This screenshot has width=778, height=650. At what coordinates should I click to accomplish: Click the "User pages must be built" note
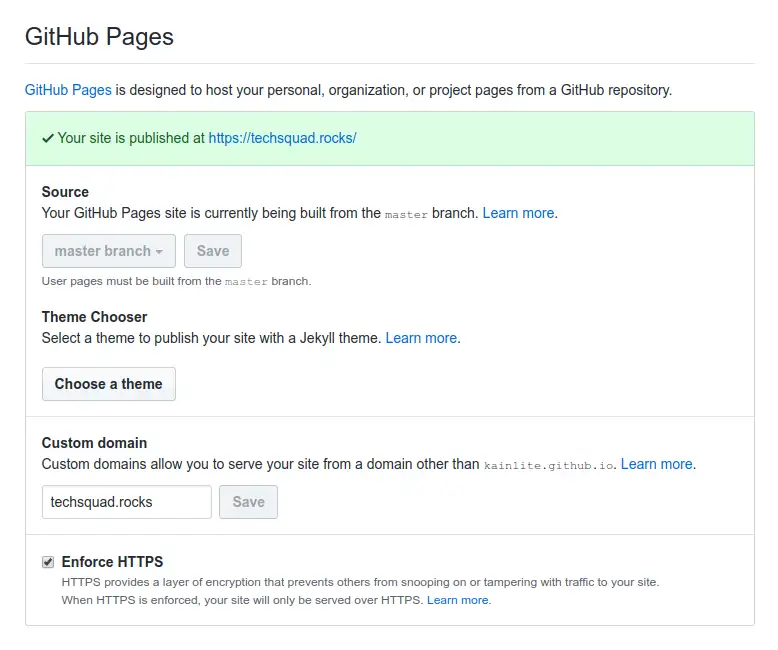click(x=176, y=281)
